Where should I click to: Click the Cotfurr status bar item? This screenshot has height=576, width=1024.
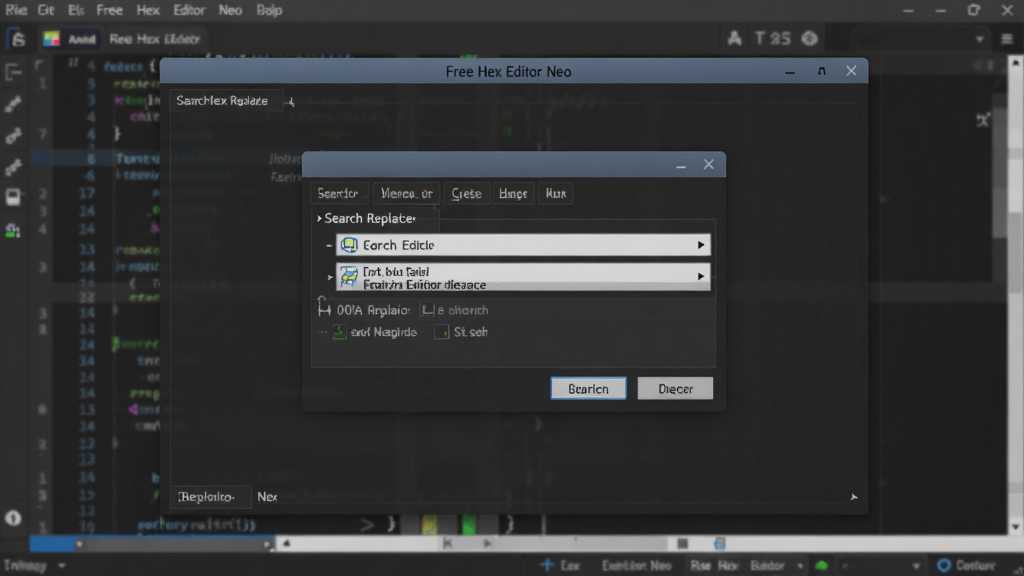click(966, 566)
